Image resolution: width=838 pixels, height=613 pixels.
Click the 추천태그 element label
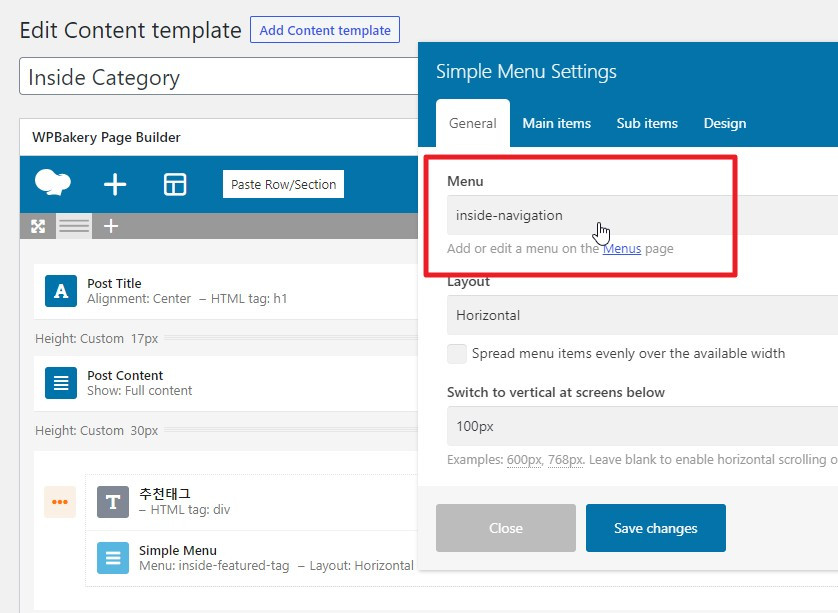coord(165,494)
